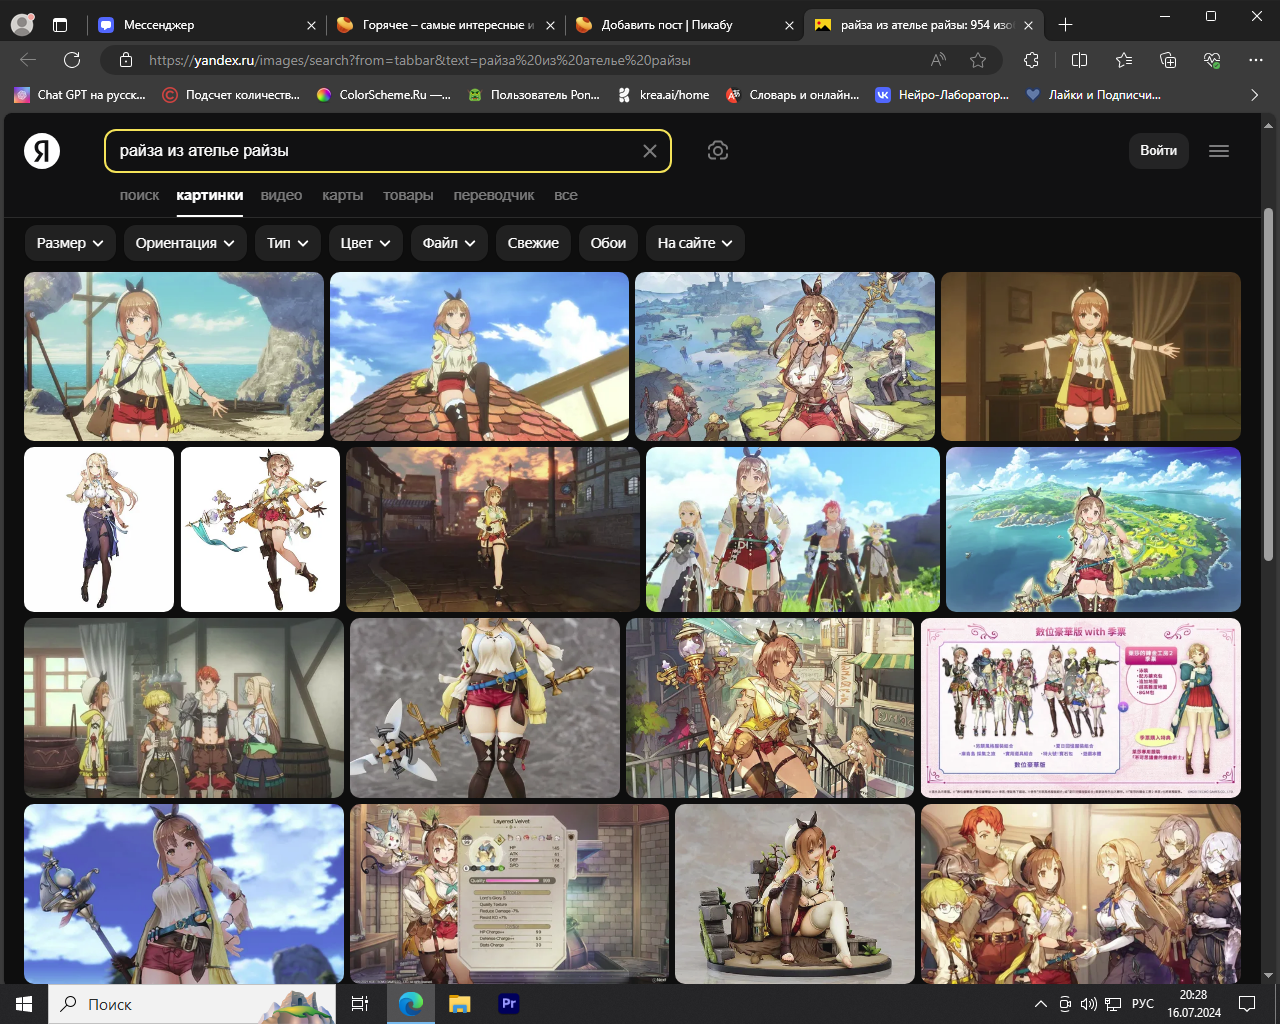The image size is (1280, 1024).
Task: Switch to the Мессенджер browser tab
Action: (x=200, y=25)
